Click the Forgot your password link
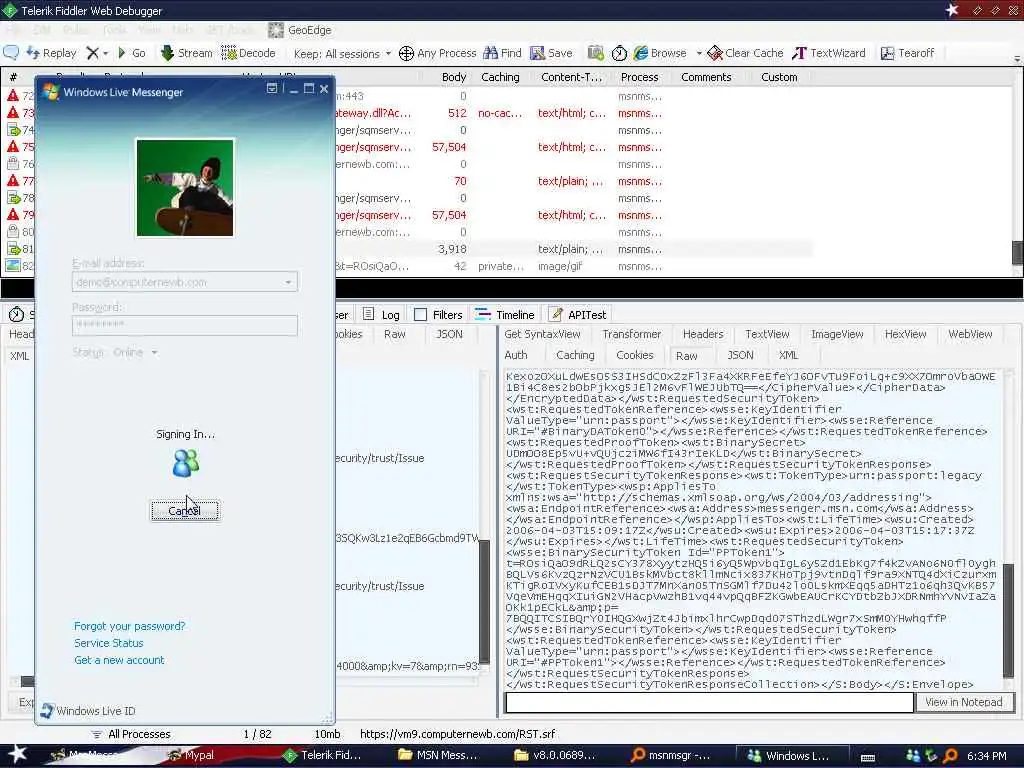The height and width of the screenshot is (768, 1024). [129, 626]
